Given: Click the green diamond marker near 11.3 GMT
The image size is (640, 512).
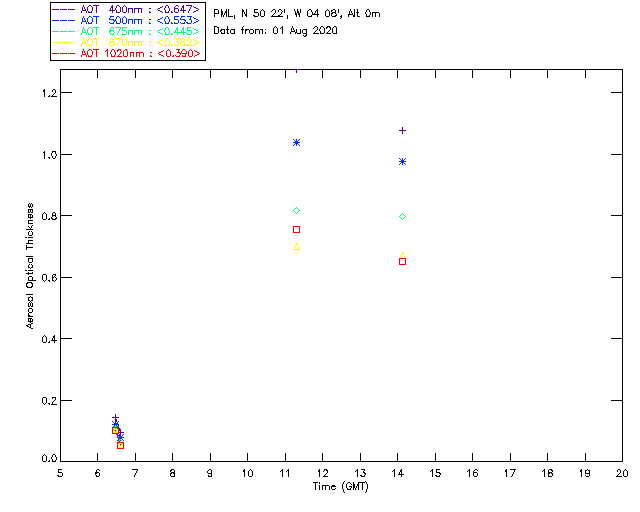Looking at the screenshot, I should pyautogui.click(x=297, y=211).
